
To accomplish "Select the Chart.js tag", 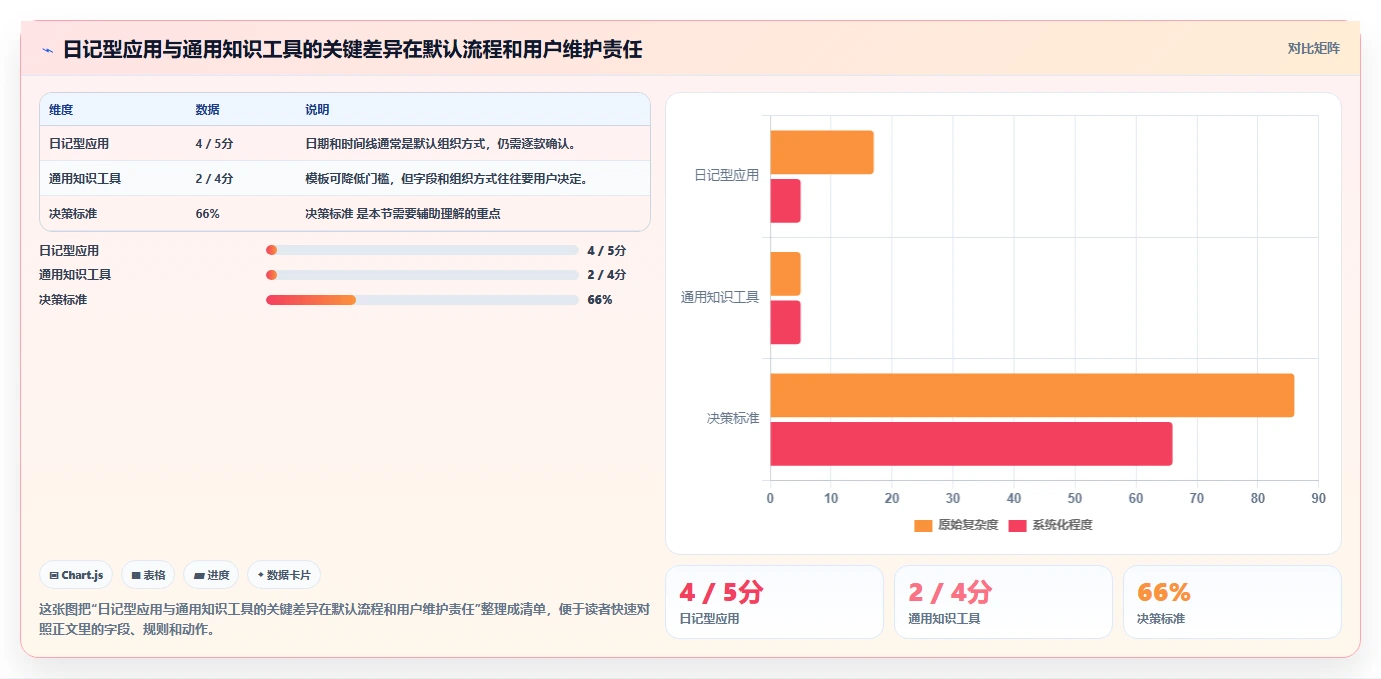I will point(77,575).
